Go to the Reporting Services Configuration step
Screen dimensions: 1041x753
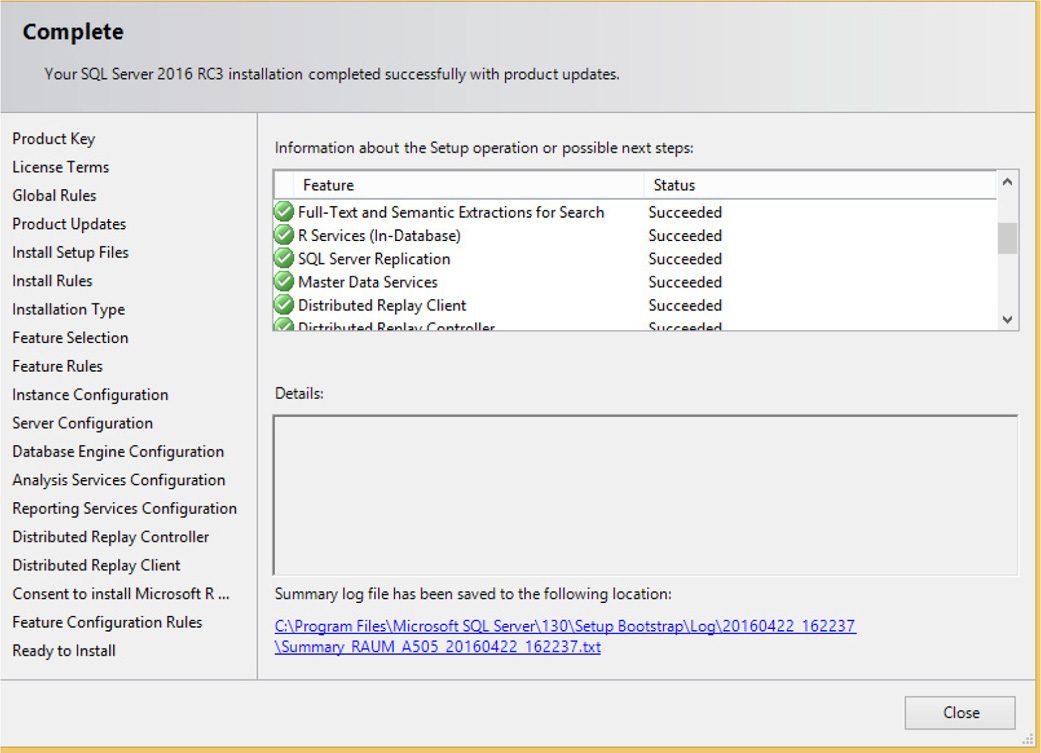coord(124,509)
